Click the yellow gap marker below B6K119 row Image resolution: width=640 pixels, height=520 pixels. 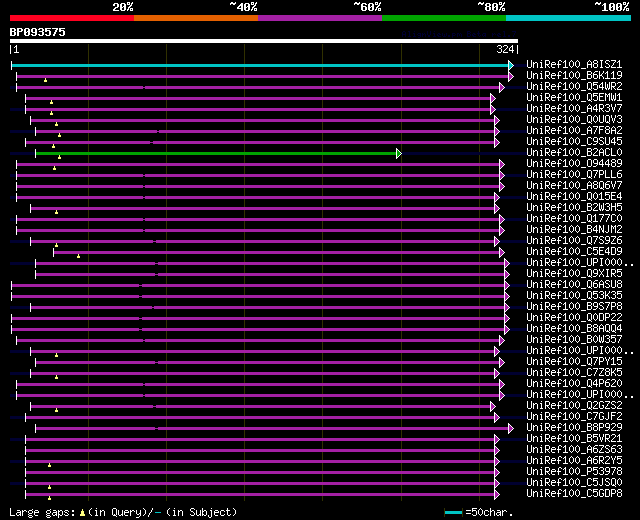[x=45, y=80]
